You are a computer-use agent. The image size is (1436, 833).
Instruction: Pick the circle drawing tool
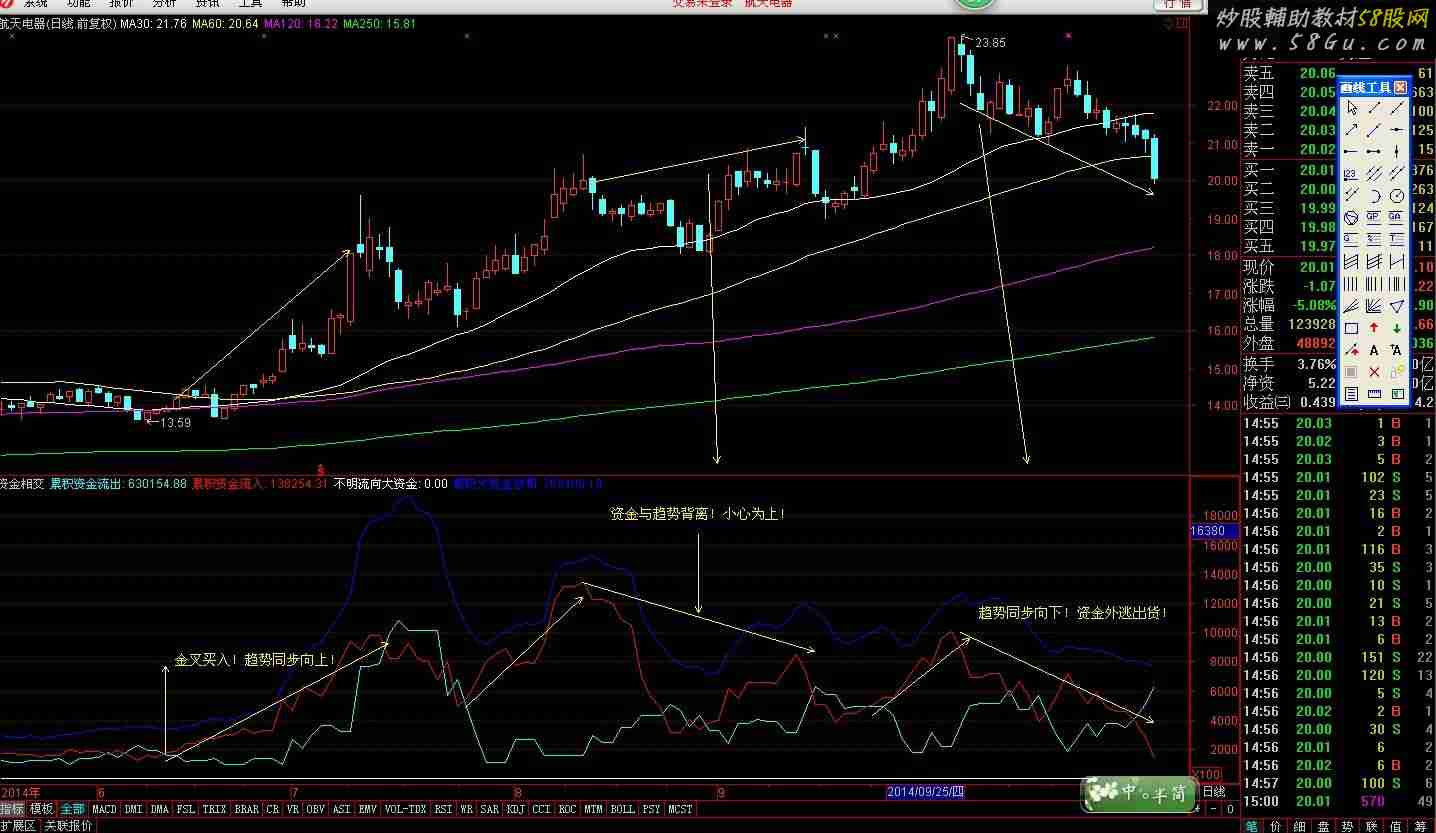coord(1397,195)
